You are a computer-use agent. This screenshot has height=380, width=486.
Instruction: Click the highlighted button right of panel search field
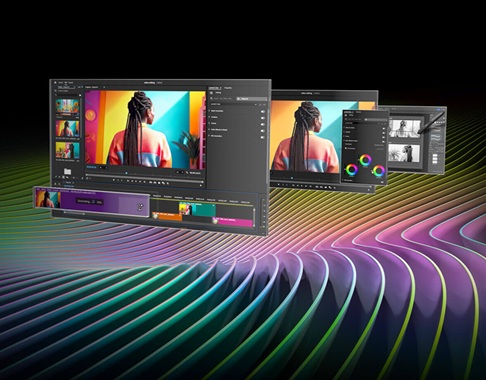click(251, 99)
